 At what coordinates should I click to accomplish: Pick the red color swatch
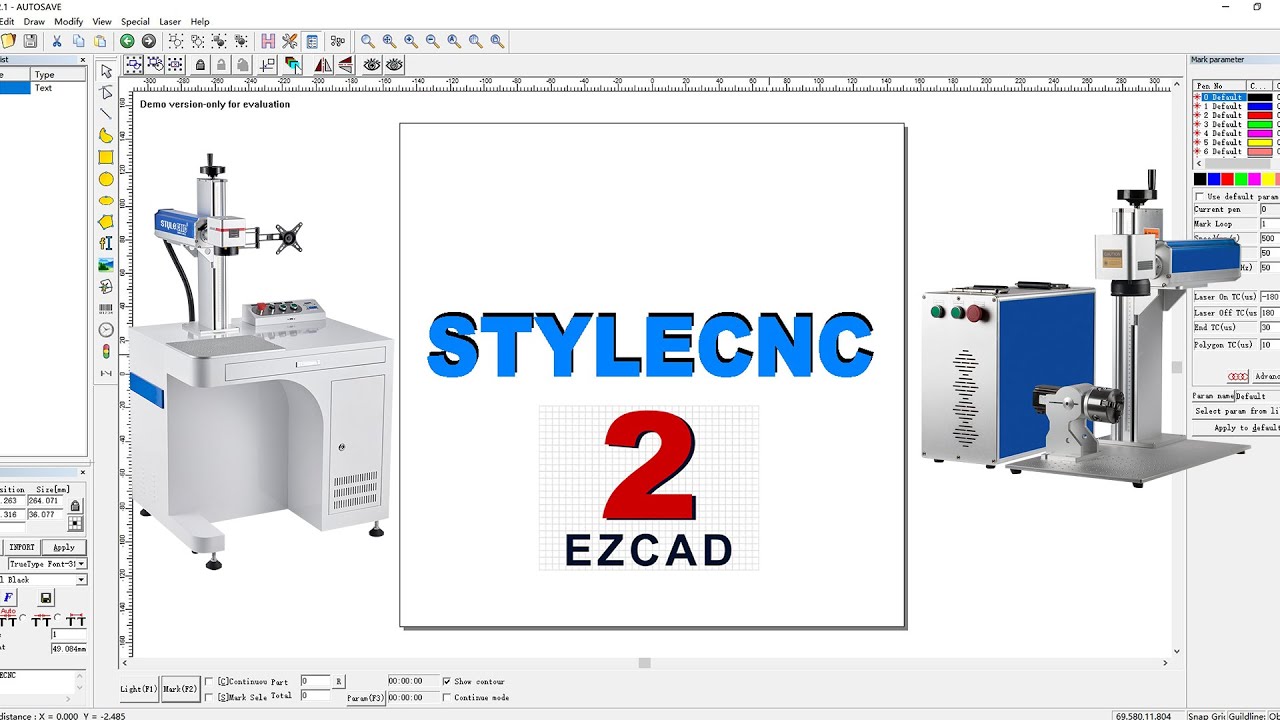click(1227, 179)
